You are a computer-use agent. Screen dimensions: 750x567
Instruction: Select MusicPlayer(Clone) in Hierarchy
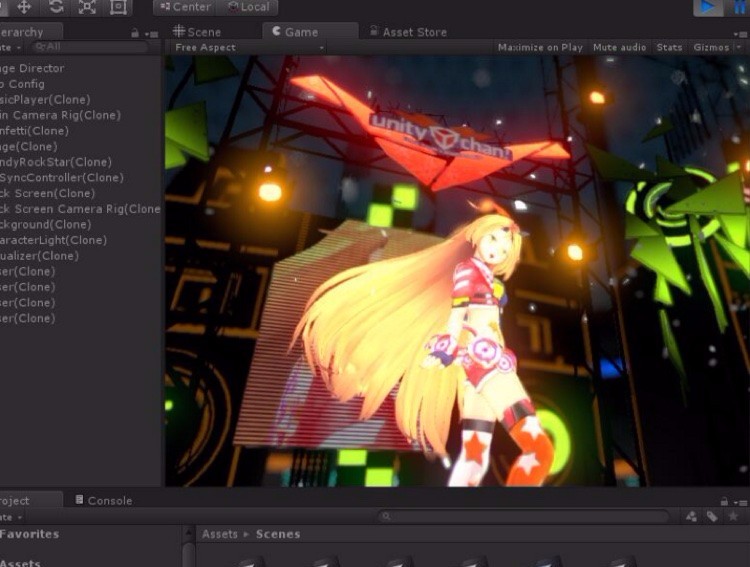click(x=80, y=100)
